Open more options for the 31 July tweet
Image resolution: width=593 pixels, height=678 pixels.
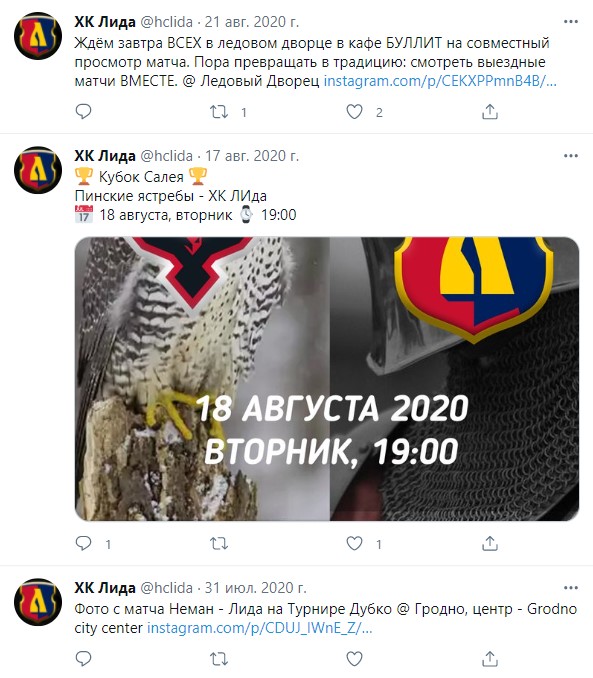coord(571,588)
